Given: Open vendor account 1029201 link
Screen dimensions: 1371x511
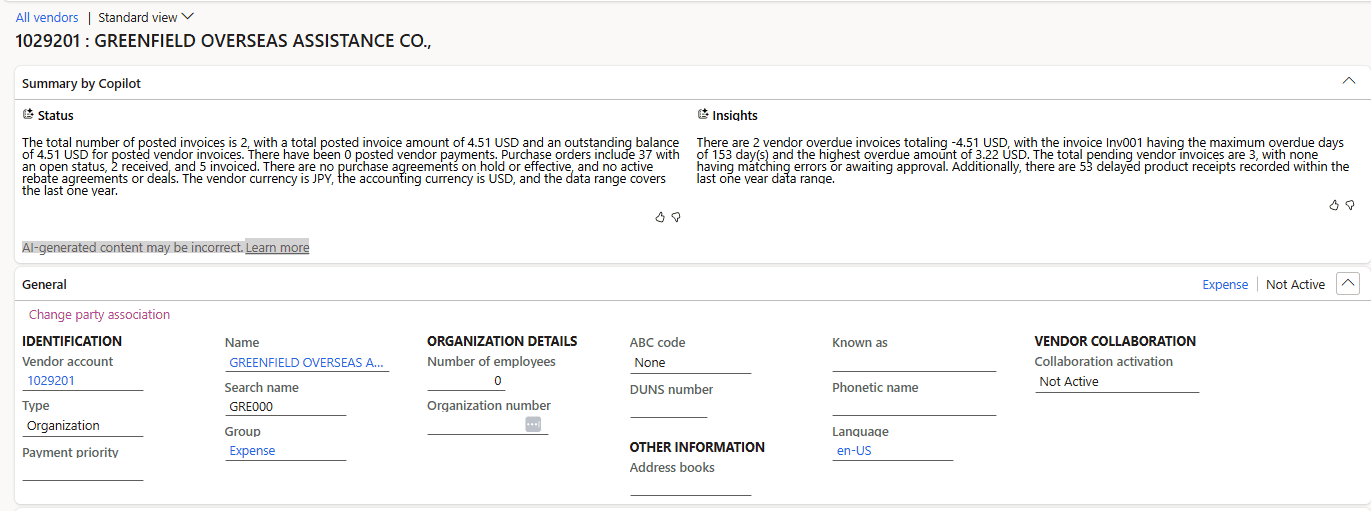Looking at the screenshot, I should 51,380.
